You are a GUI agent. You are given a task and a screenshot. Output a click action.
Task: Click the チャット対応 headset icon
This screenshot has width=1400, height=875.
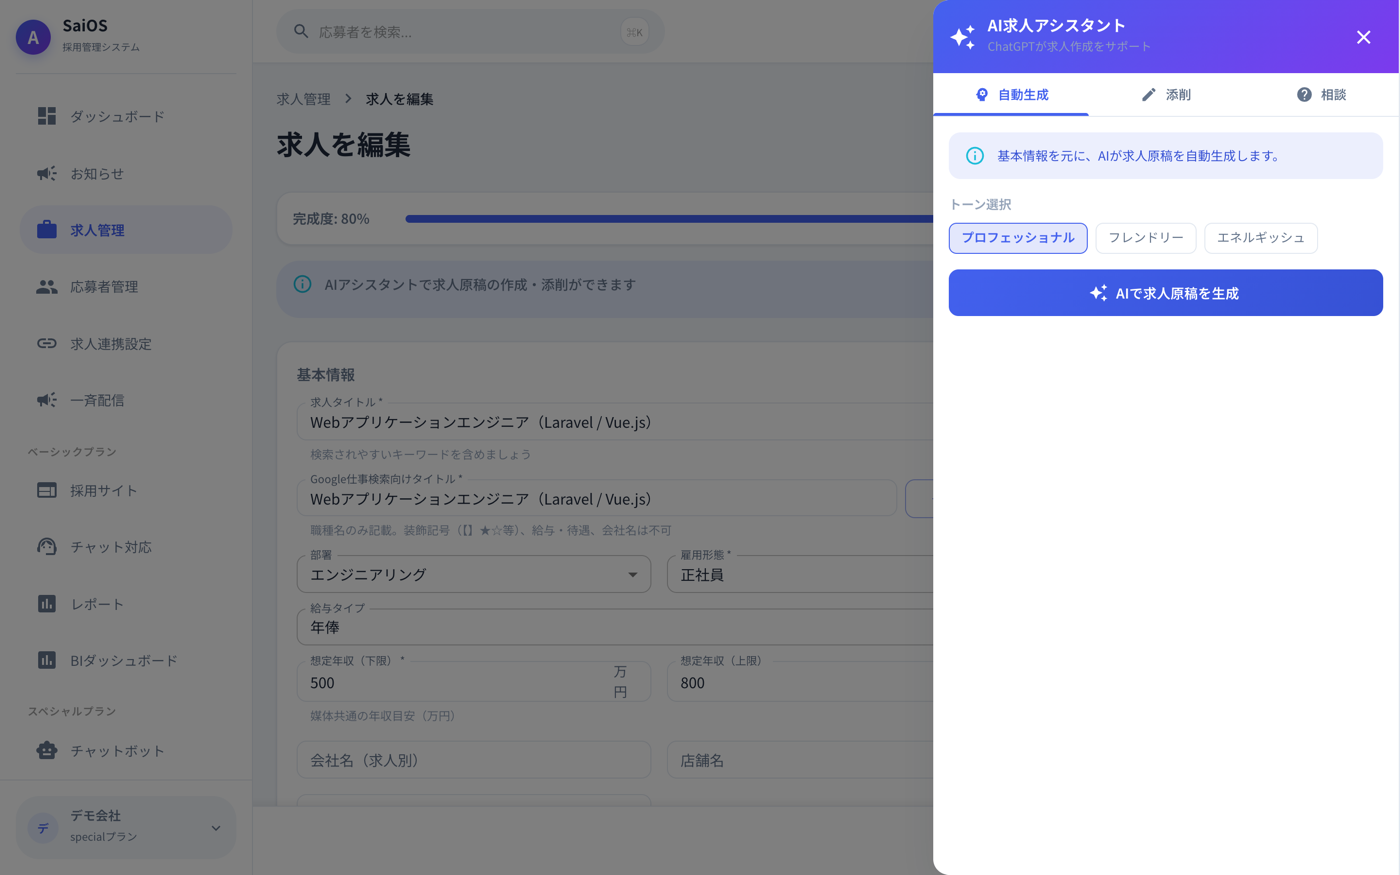point(47,547)
